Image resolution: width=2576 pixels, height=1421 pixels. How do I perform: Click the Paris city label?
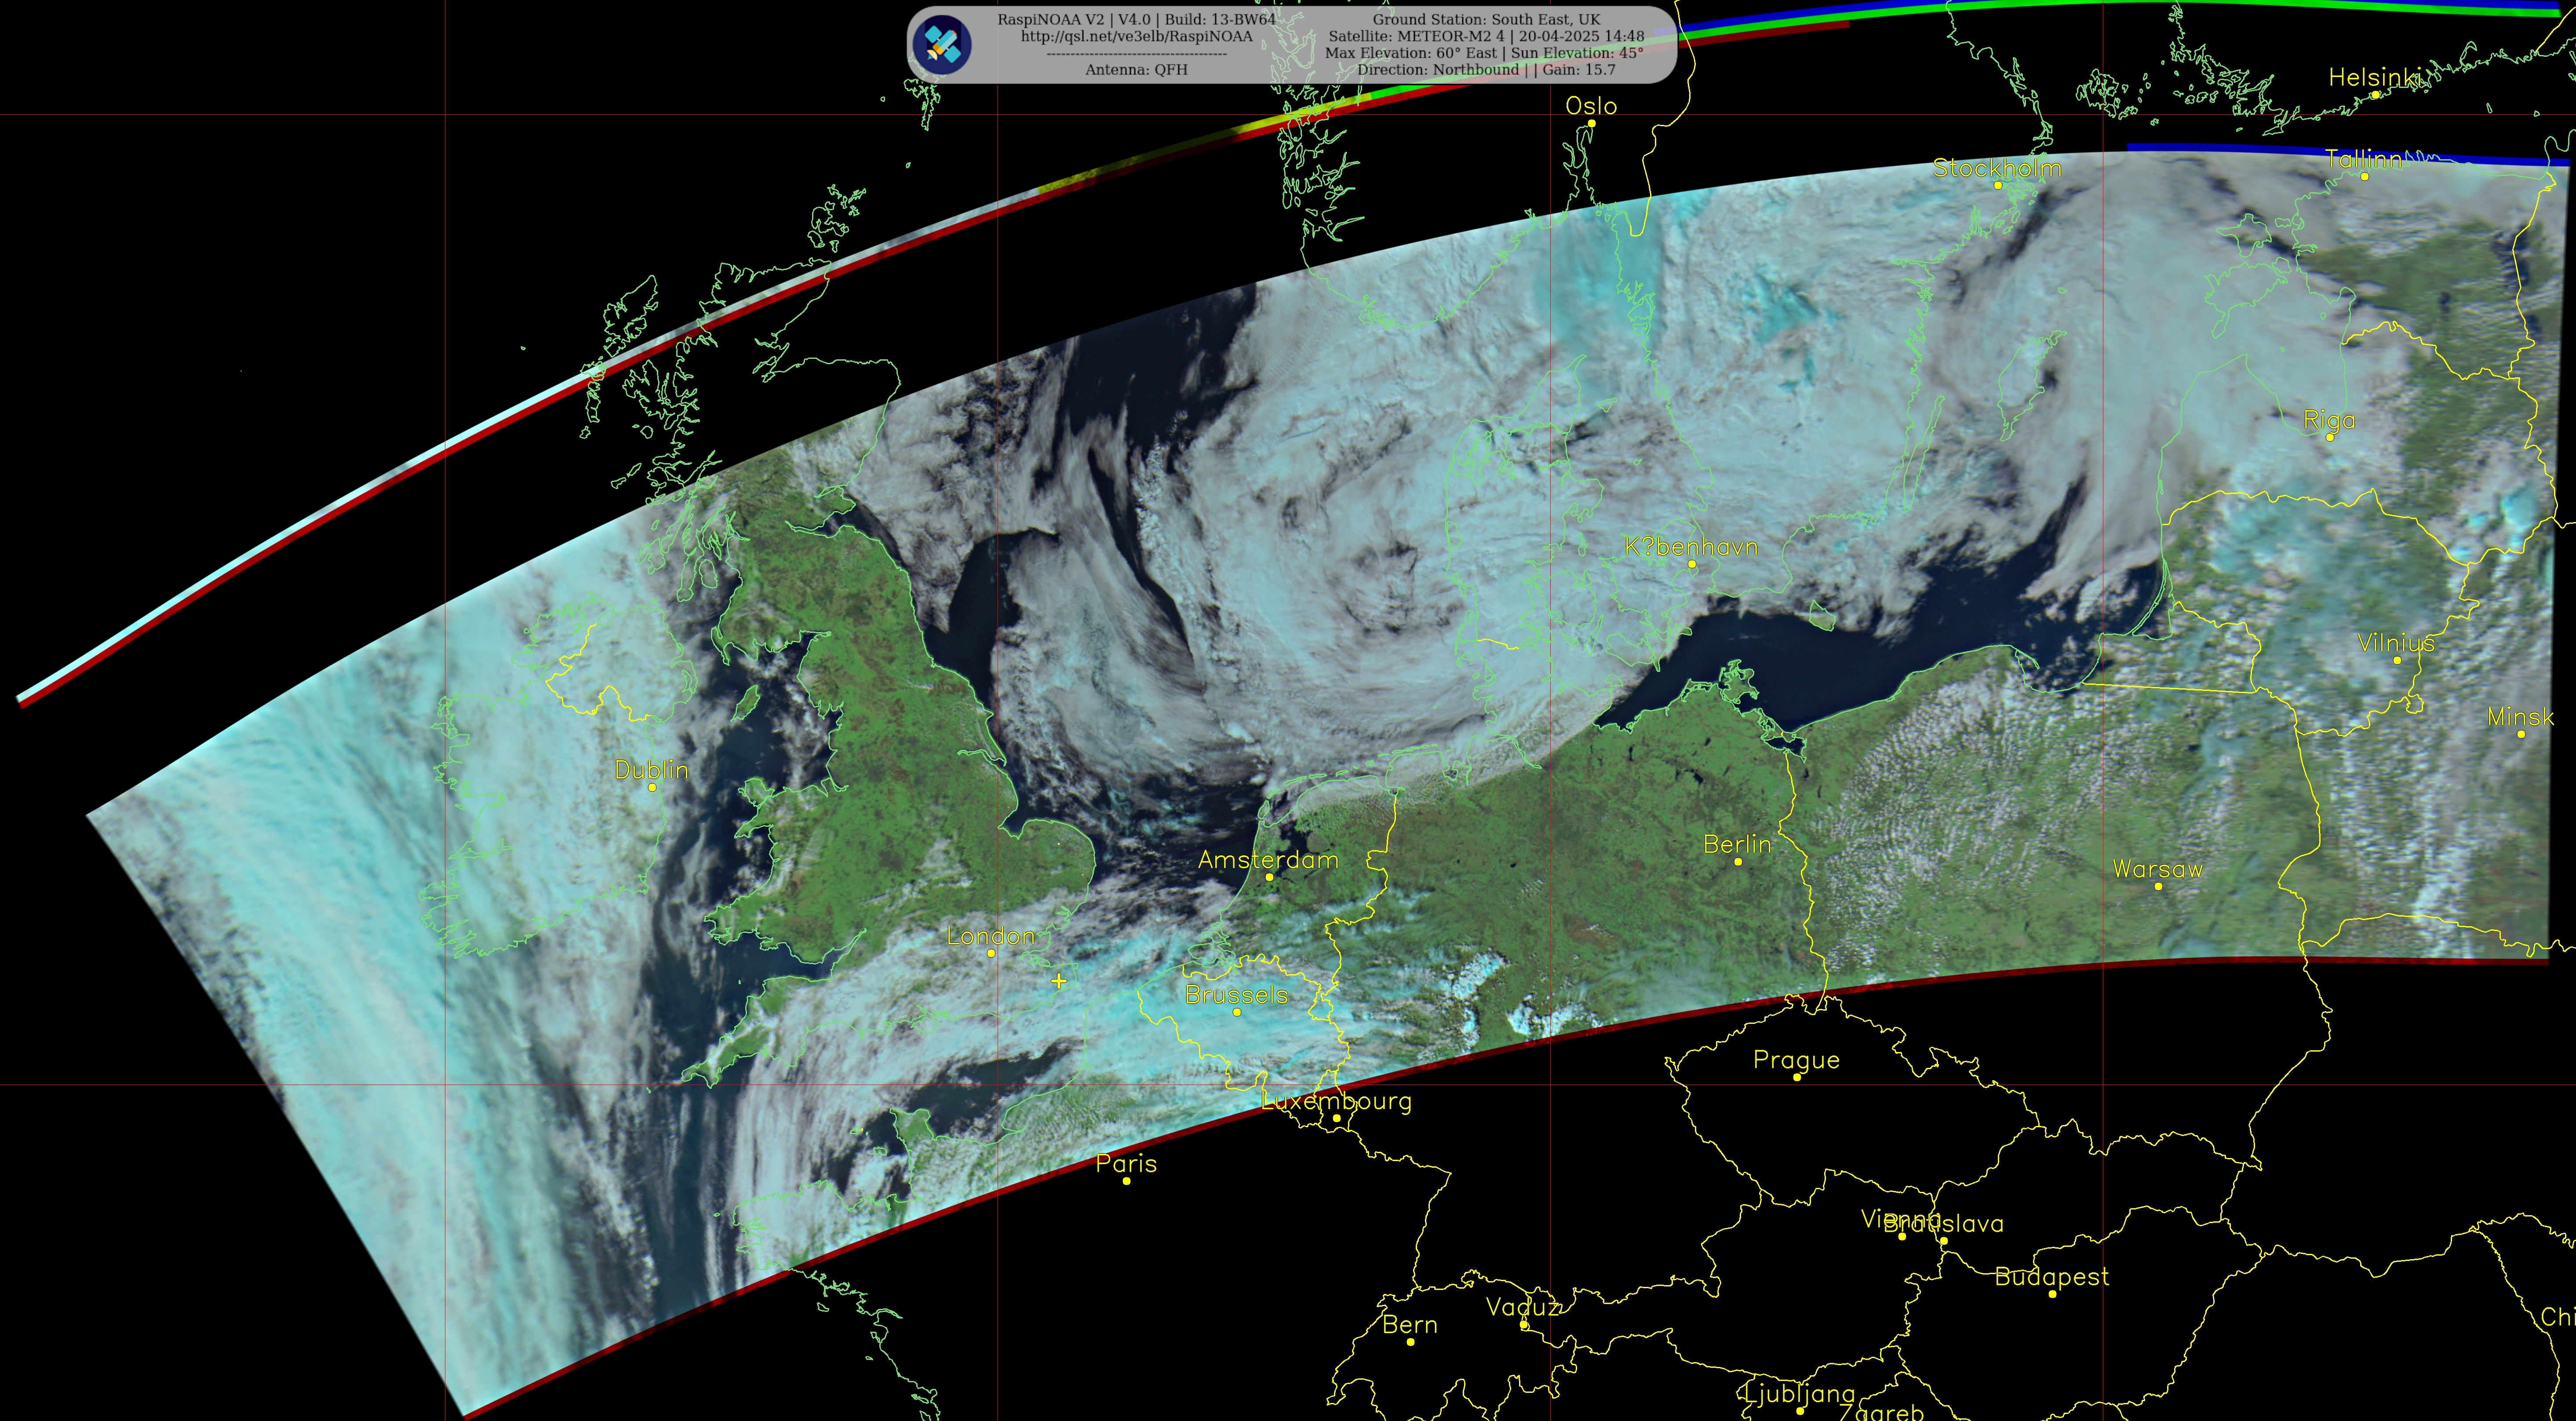point(1126,1164)
